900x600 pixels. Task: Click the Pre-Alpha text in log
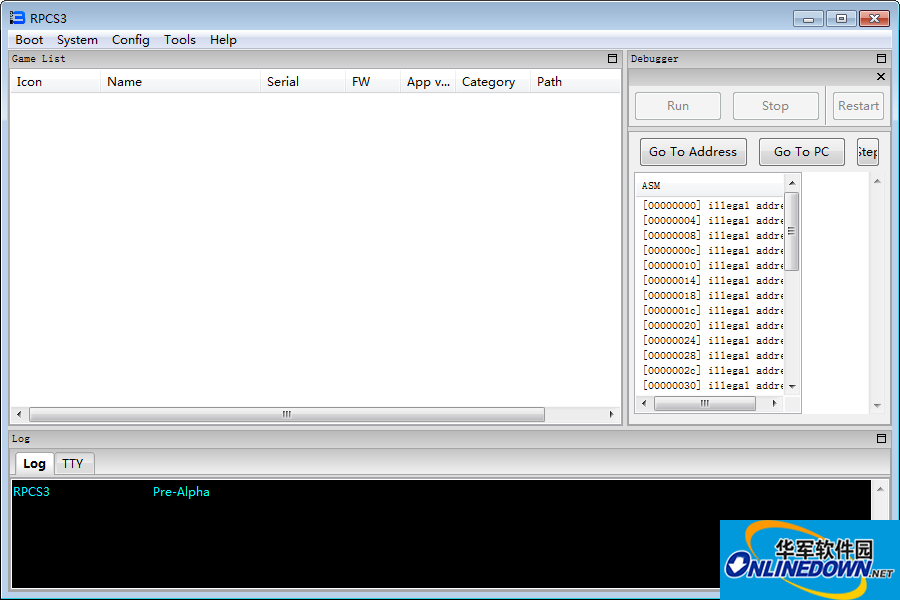(181, 492)
